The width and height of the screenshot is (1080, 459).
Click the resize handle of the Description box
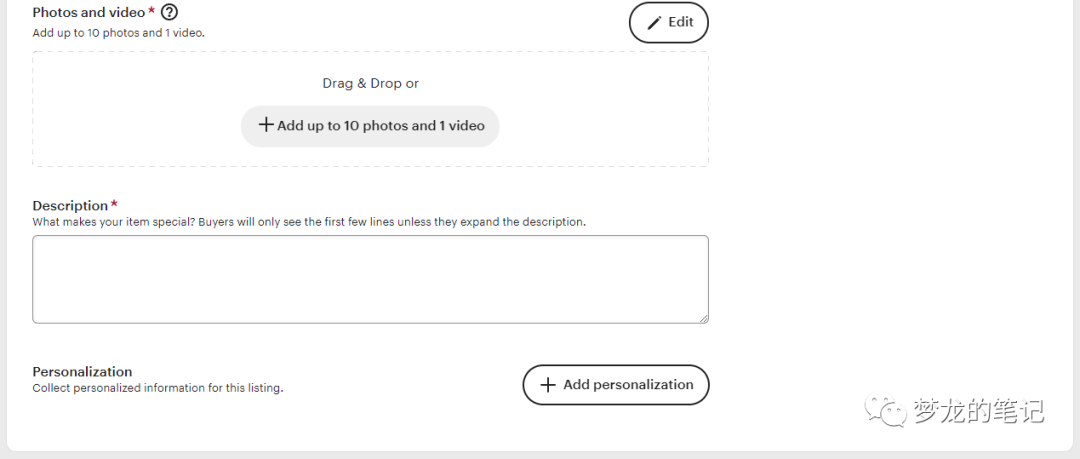pos(703,318)
